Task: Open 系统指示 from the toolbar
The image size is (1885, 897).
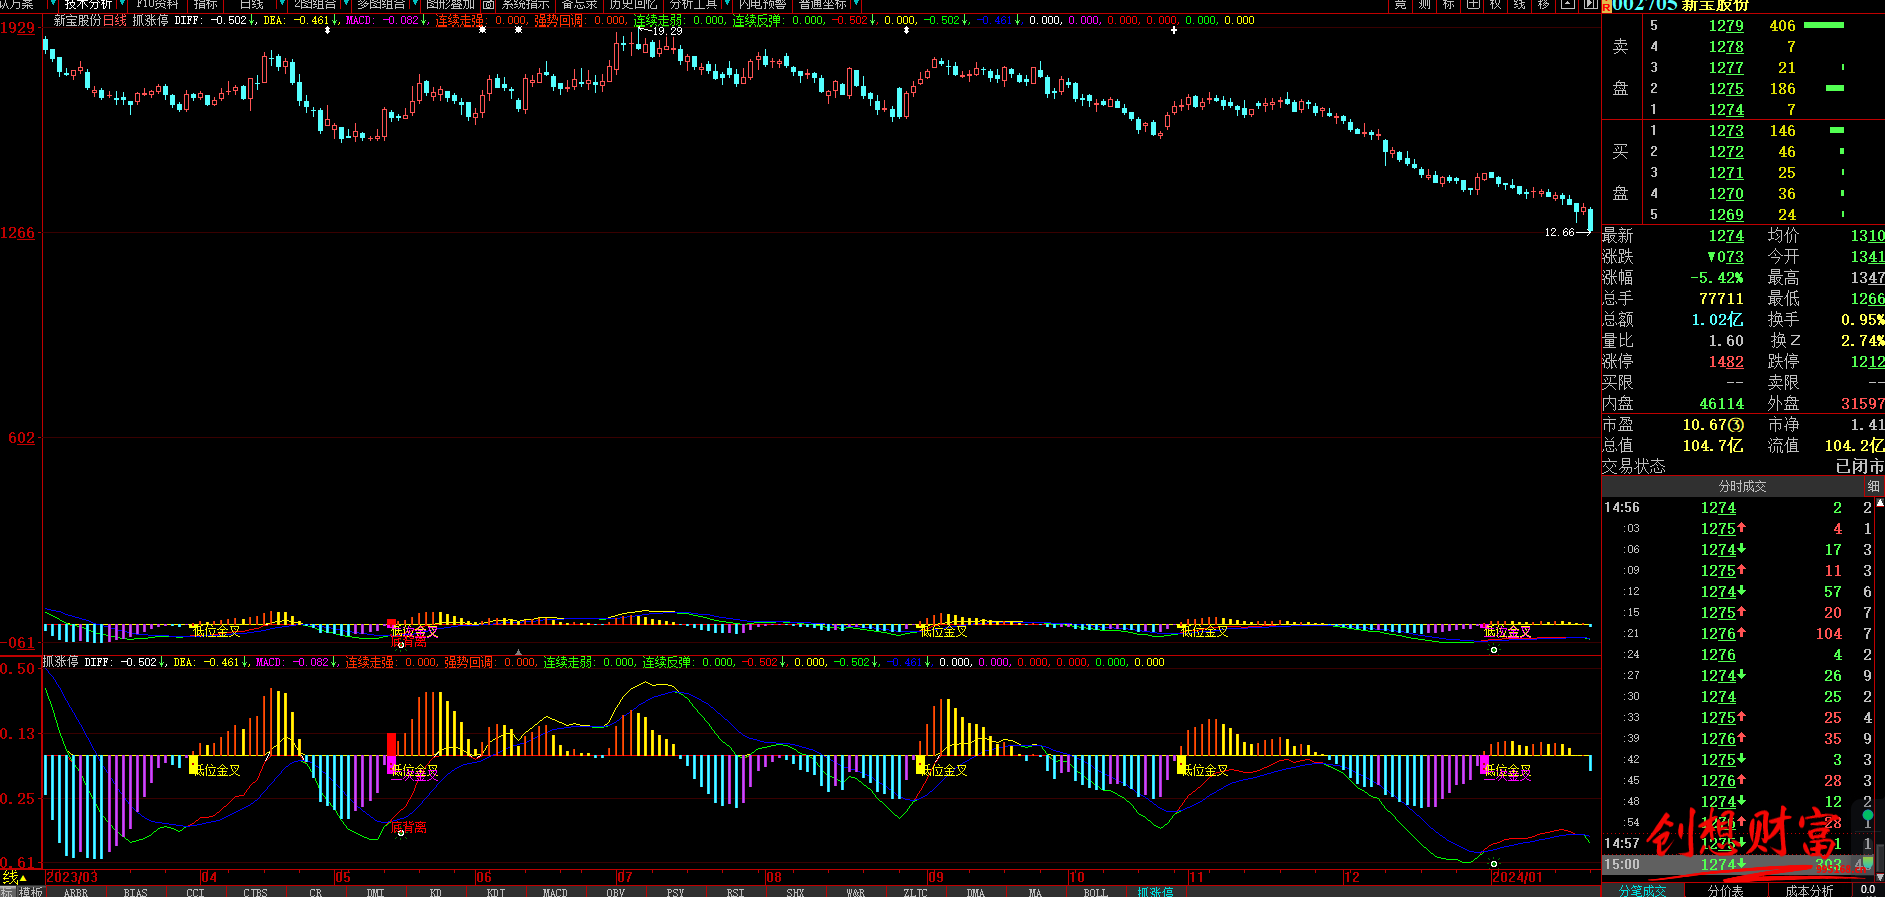Action: [x=525, y=5]
